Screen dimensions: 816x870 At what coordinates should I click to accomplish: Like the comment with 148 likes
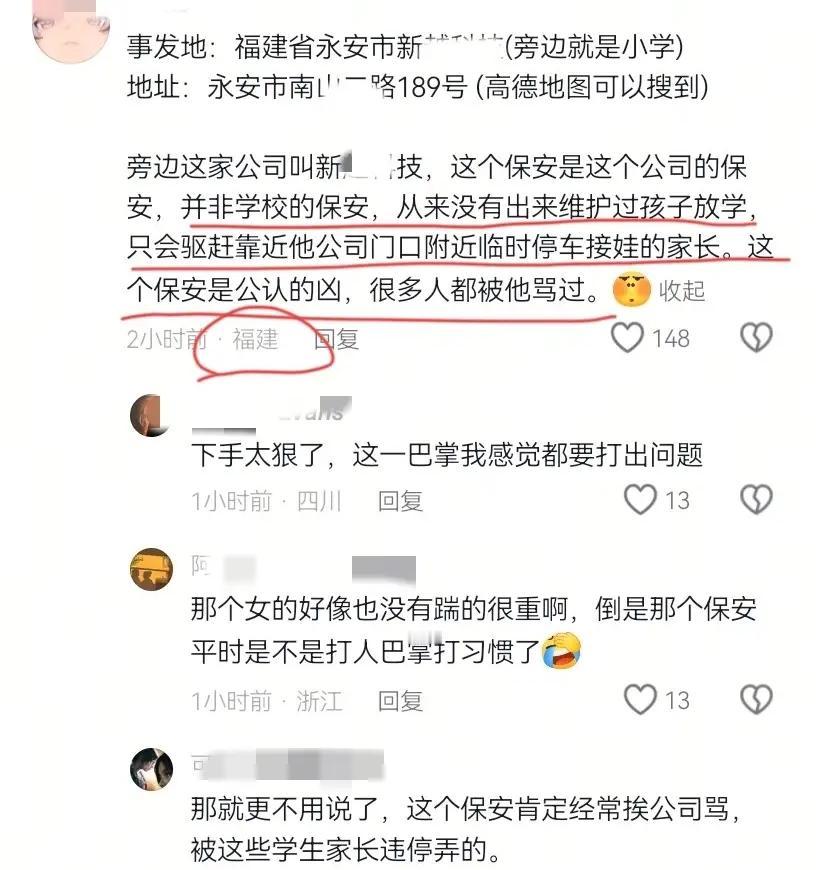coord(627,337)
